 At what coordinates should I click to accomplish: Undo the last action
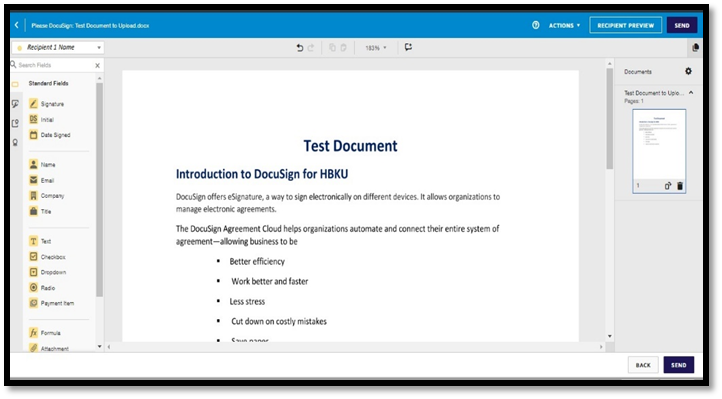pos(300,47)
